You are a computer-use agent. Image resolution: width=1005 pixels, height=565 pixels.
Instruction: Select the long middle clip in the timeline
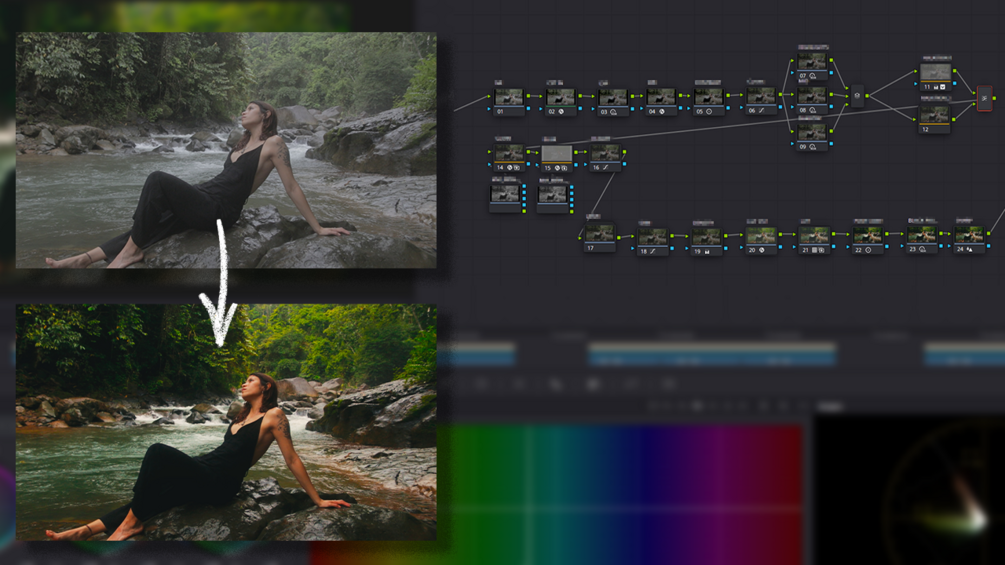click(712, 354)
